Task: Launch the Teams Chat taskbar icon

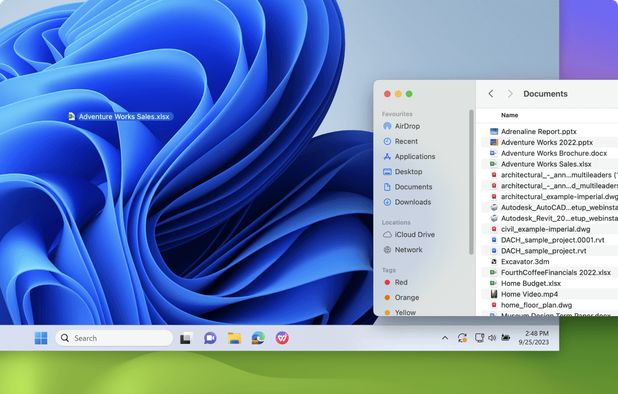Action: [x=210, y=338]
